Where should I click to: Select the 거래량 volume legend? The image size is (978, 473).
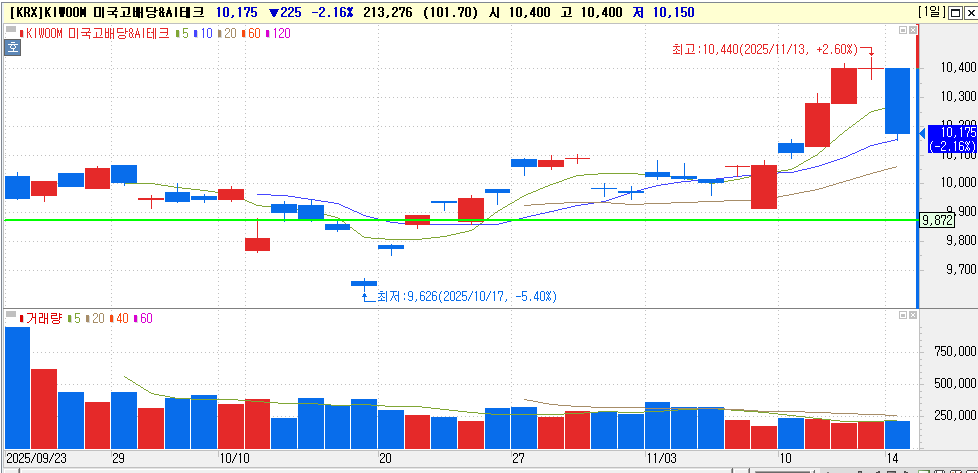41,318
